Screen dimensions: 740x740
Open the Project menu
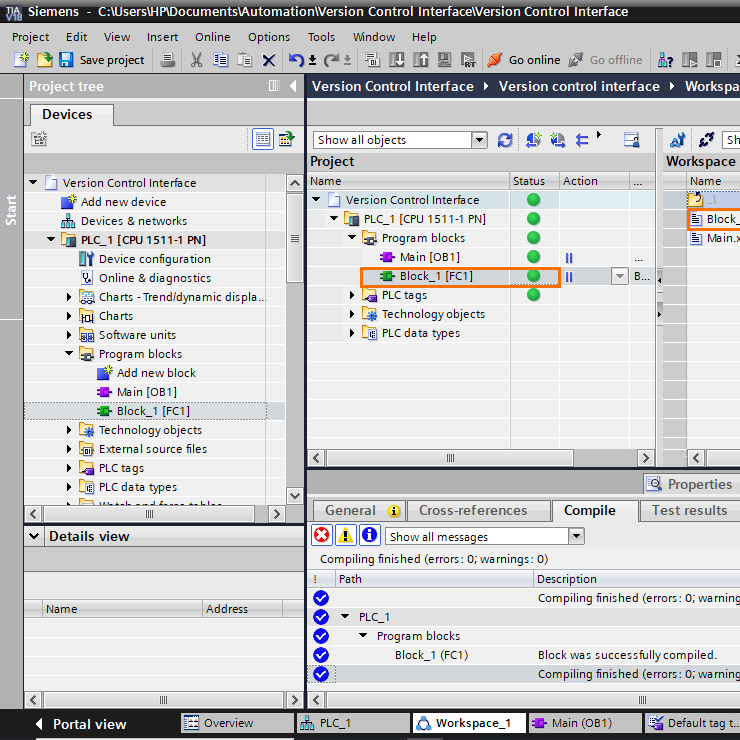click(x=30, y=37)
